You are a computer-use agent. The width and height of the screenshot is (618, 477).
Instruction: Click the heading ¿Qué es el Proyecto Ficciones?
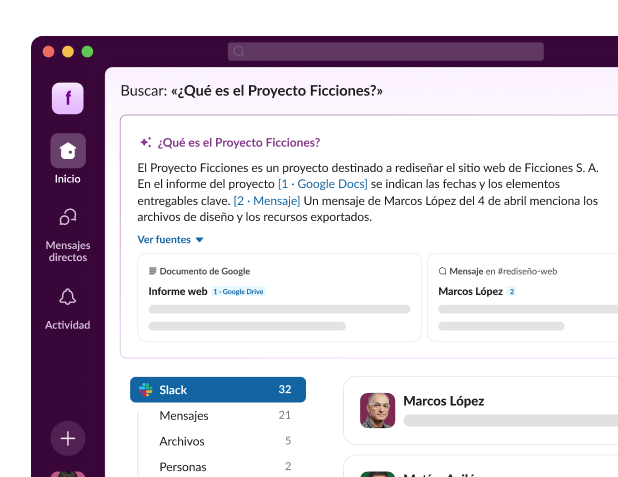coord(239,142)
